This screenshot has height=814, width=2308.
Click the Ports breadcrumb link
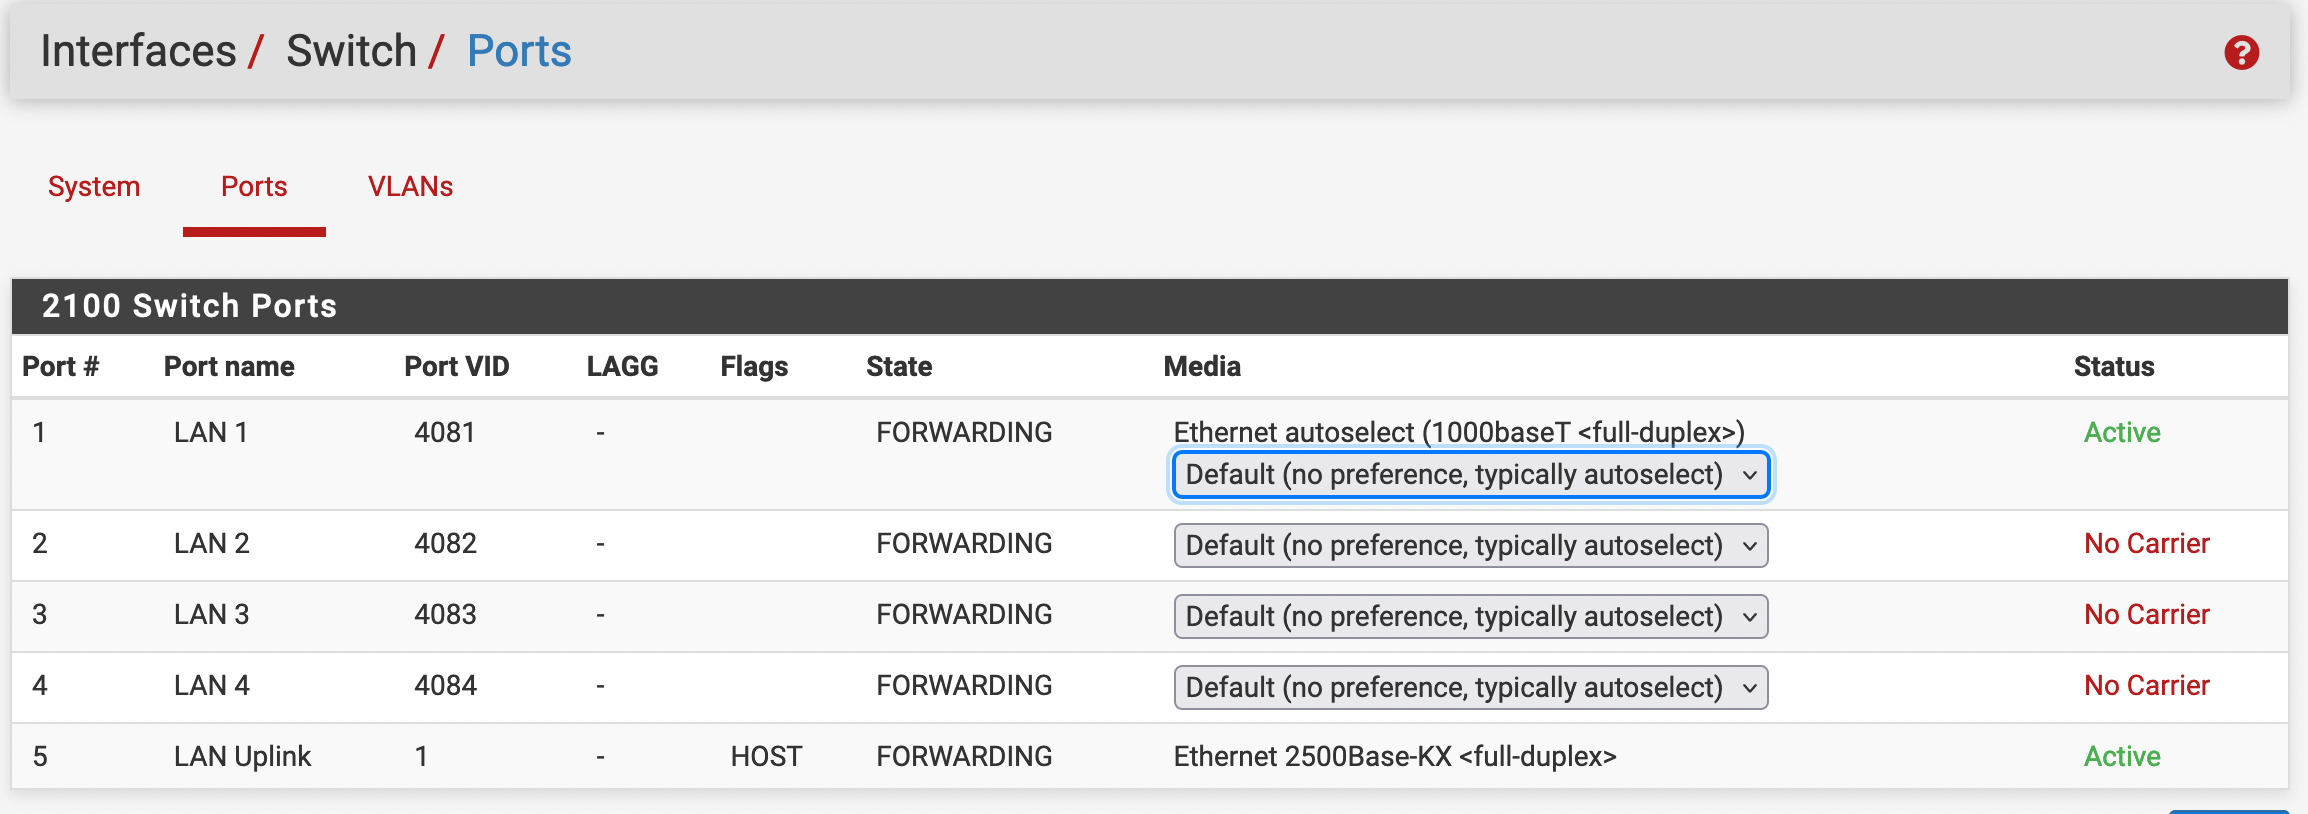tap(519, 51)
